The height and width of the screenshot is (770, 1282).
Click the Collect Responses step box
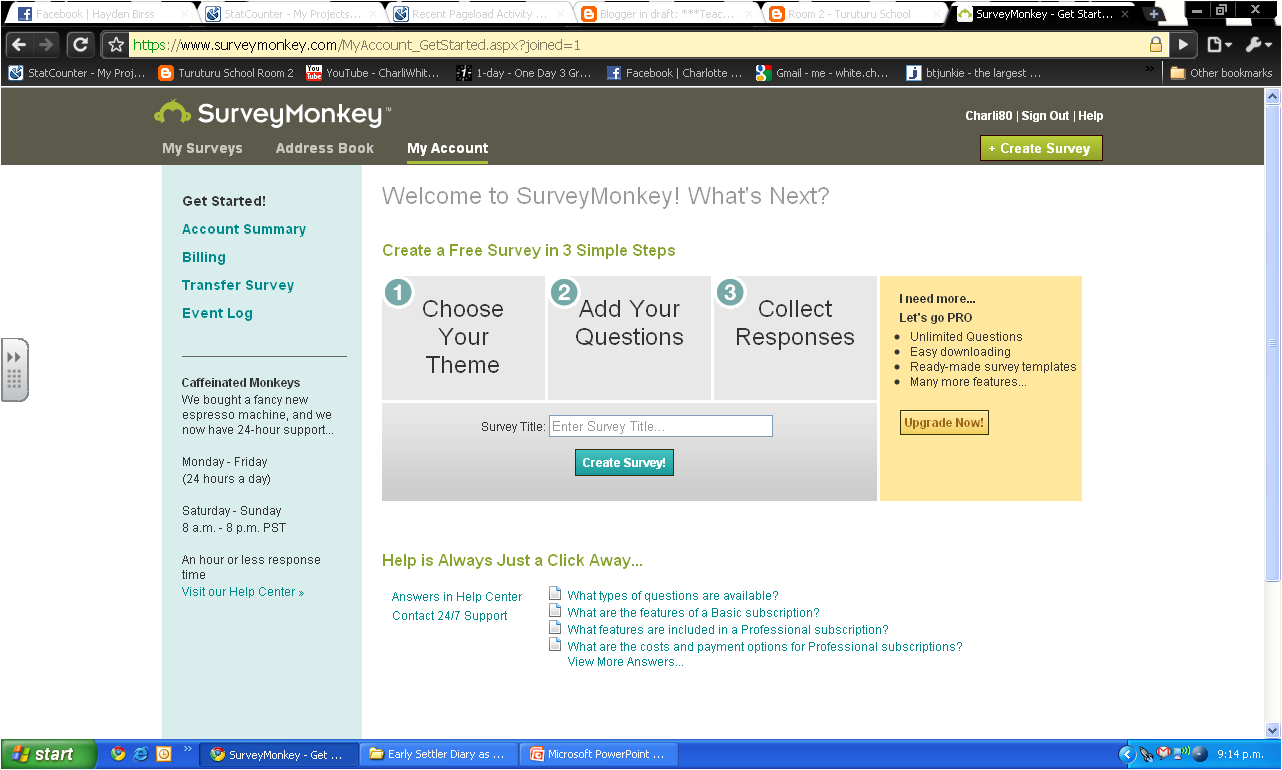[x=795, y=338]
